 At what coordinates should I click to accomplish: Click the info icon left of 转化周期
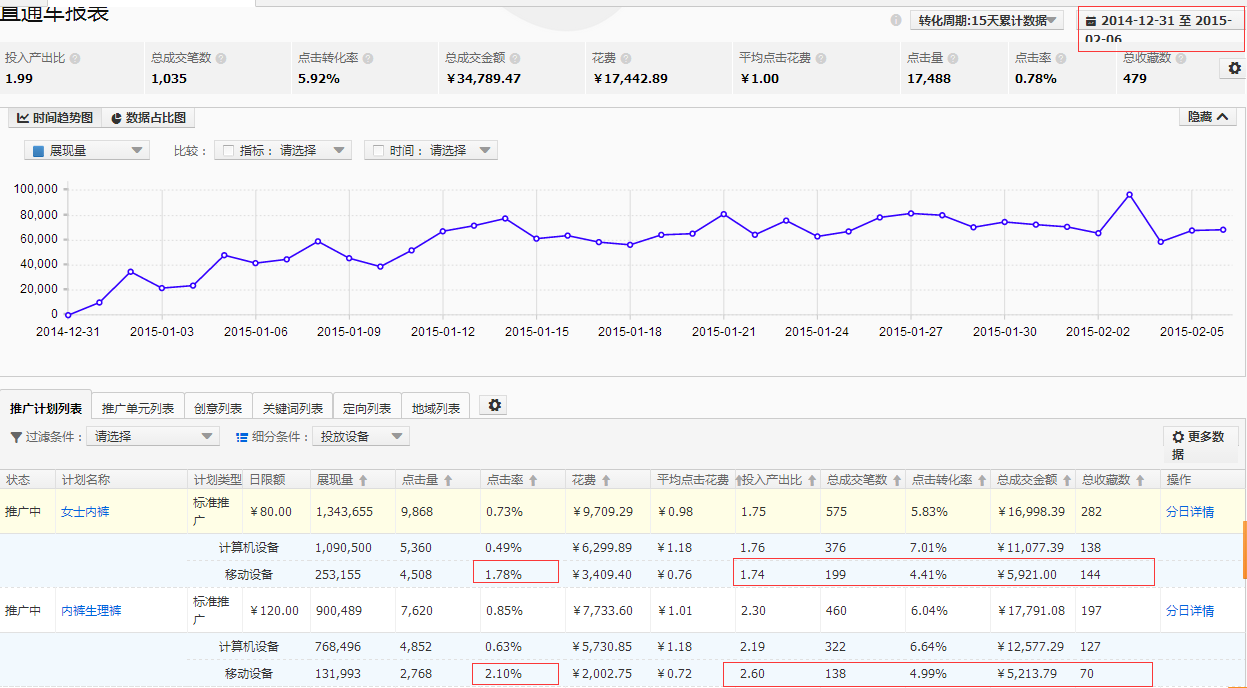(x=895, y=20)
